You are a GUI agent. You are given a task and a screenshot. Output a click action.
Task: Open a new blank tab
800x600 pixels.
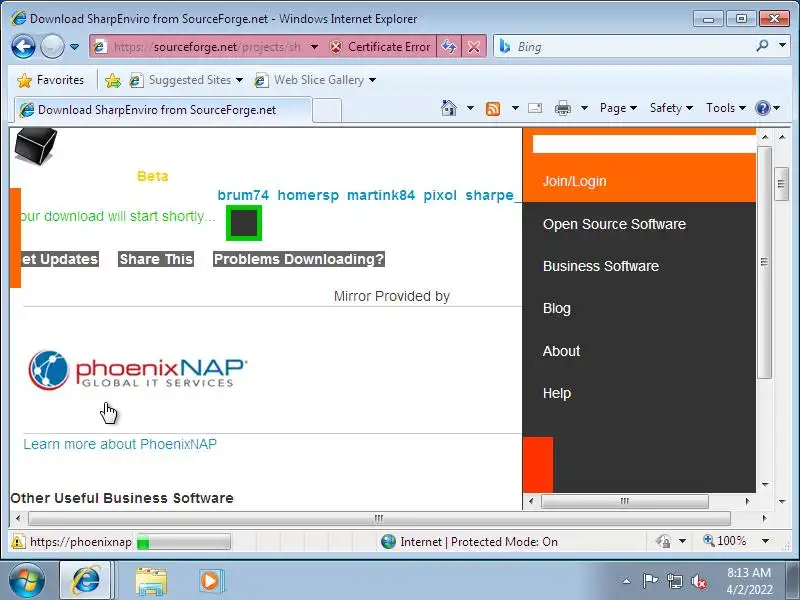click(327, 110)
